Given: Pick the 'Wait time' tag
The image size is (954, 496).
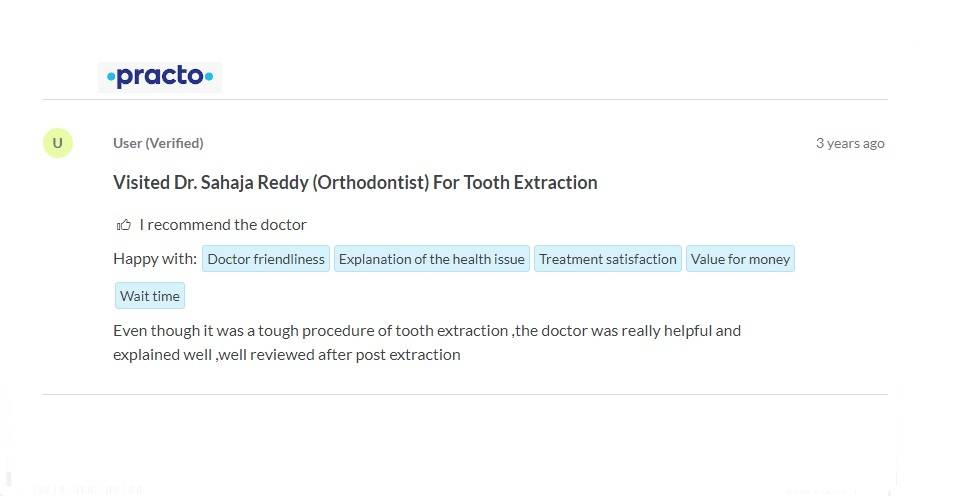Looking at the screenshot, I should 150,296.
